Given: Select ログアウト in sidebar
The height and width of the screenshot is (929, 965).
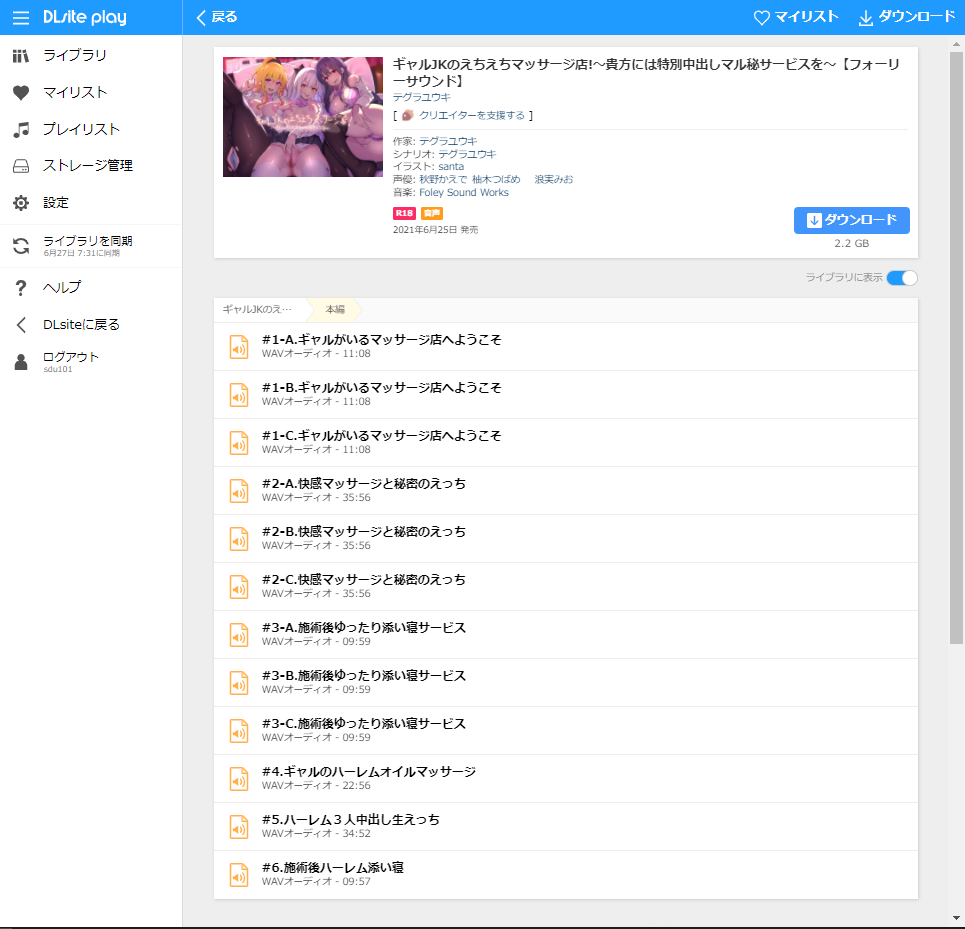Looking at the screenshot, I should point(91,362).
